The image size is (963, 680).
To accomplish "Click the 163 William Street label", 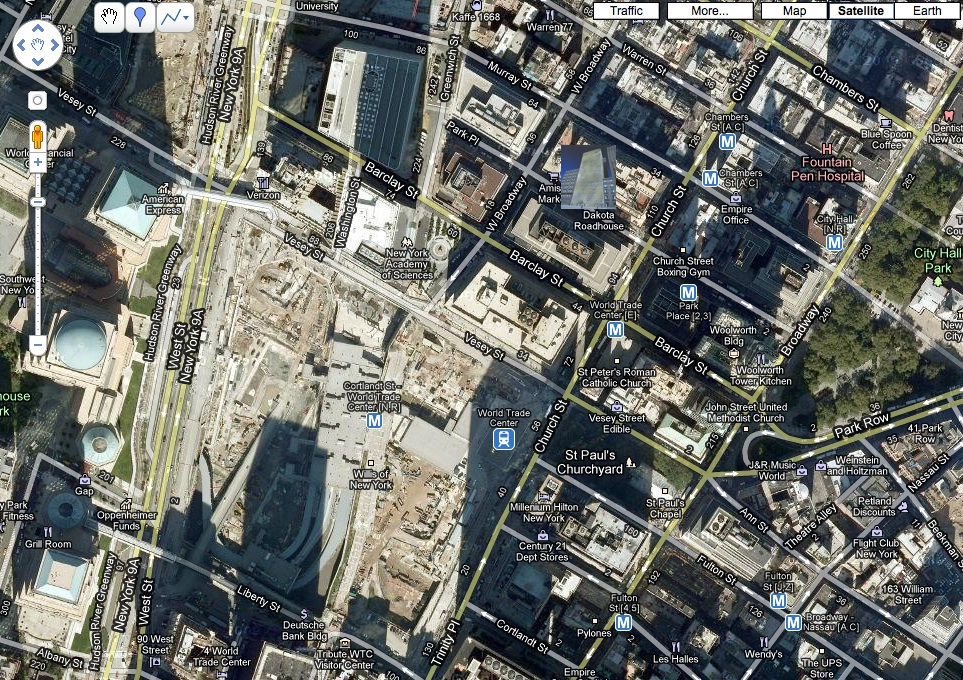I will pyautogui.click(x=908, y=594).
